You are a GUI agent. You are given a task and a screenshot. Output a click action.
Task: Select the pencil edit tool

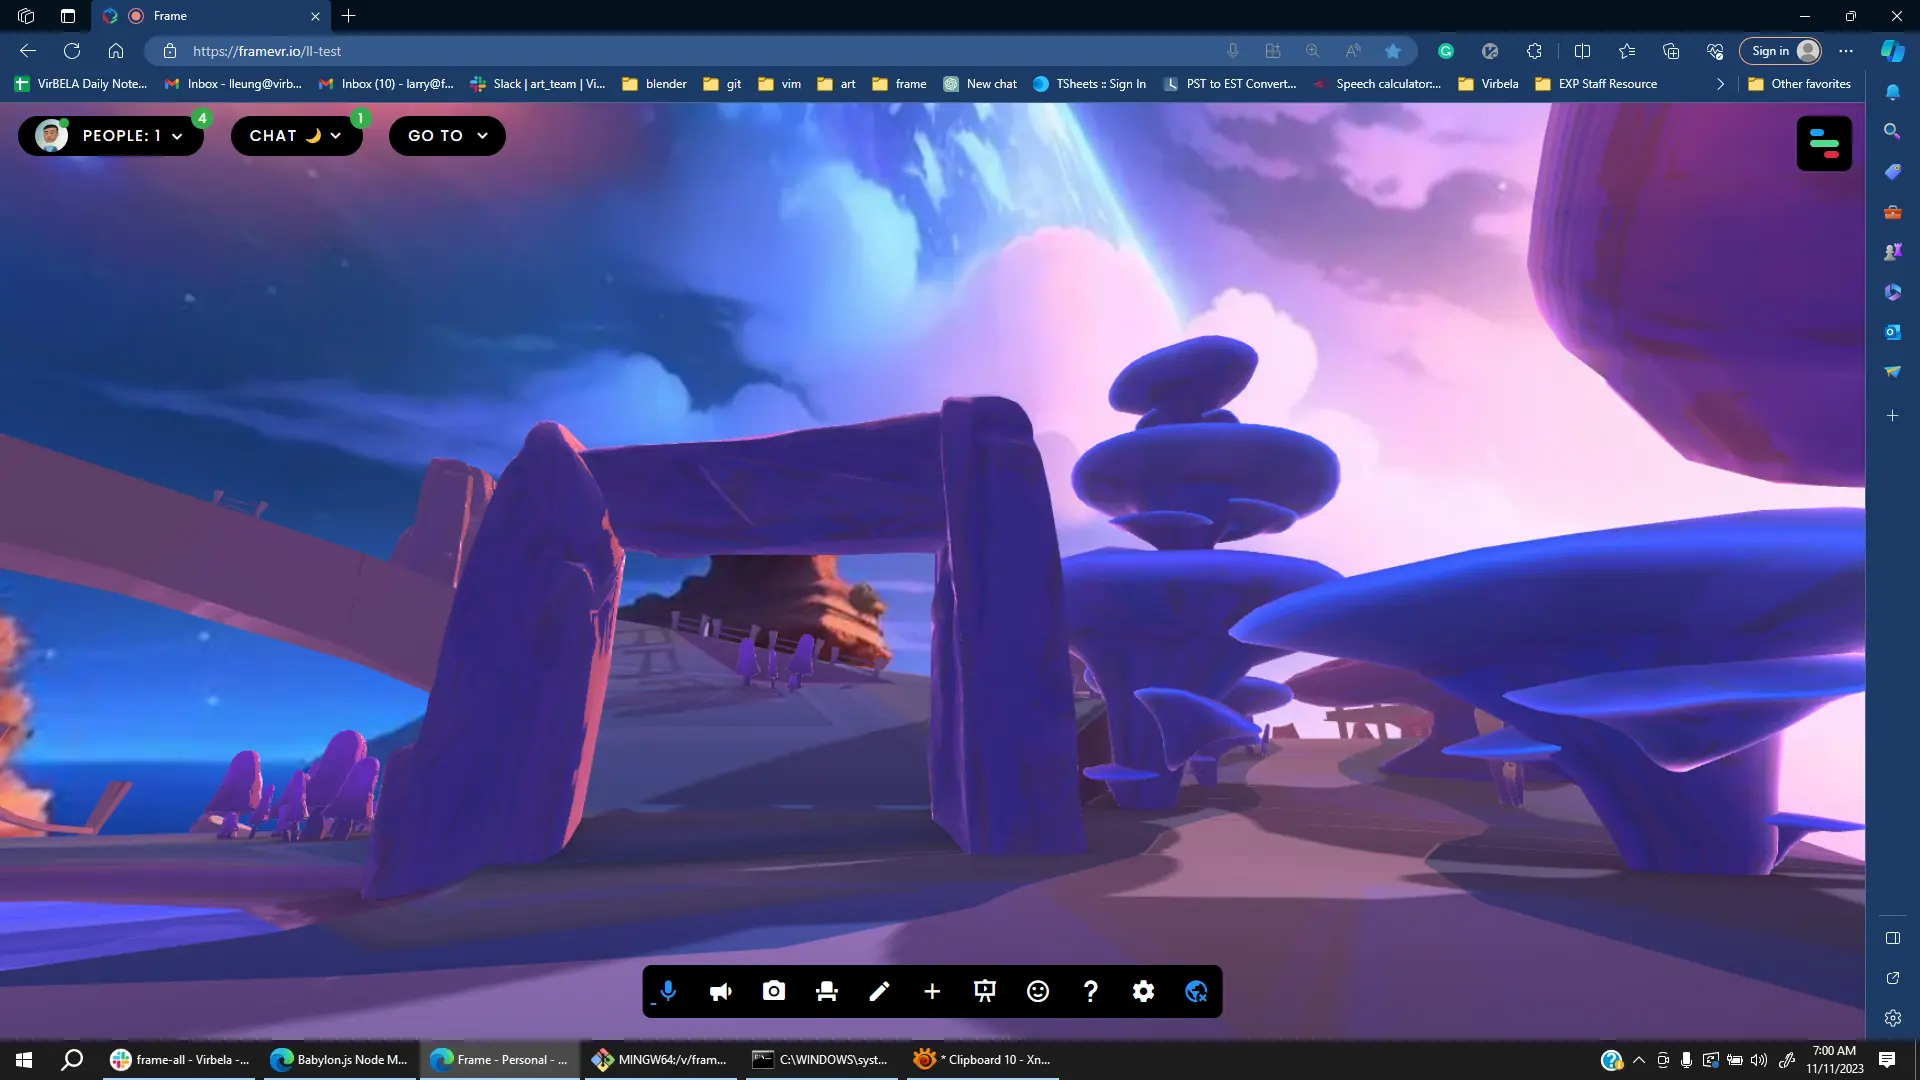point(879,991)
